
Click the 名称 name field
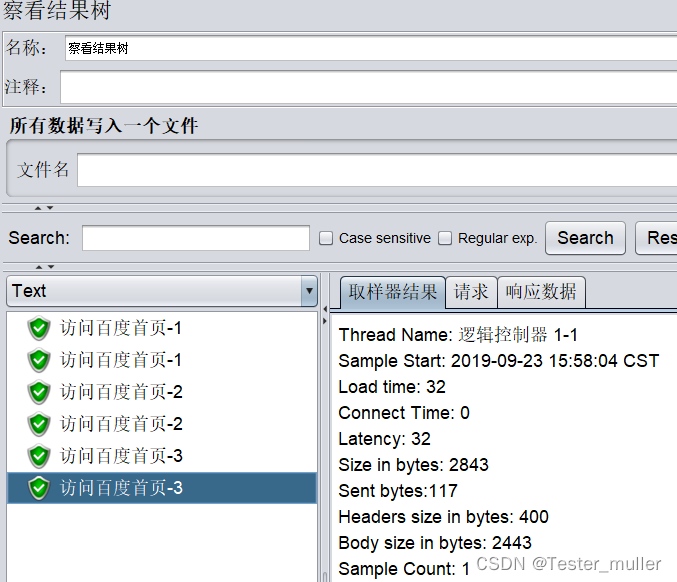[x=371, y=48]
